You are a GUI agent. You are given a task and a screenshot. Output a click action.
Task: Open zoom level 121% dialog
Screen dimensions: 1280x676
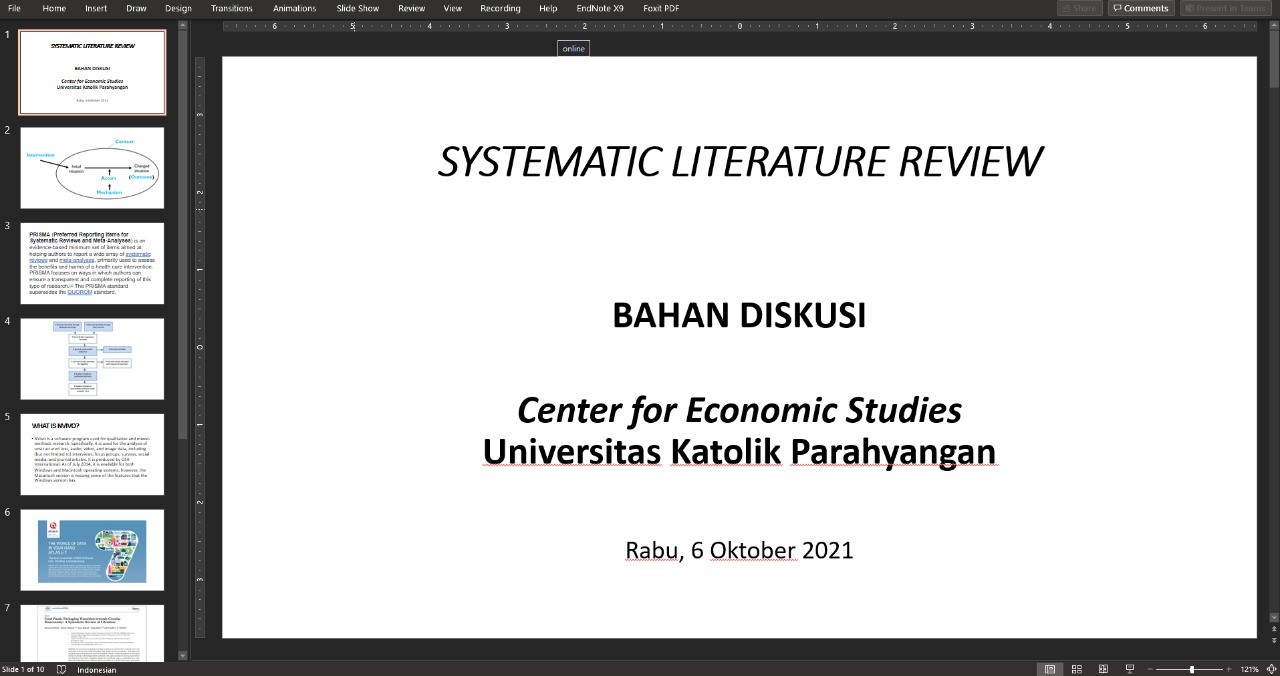coord(1249,669)
